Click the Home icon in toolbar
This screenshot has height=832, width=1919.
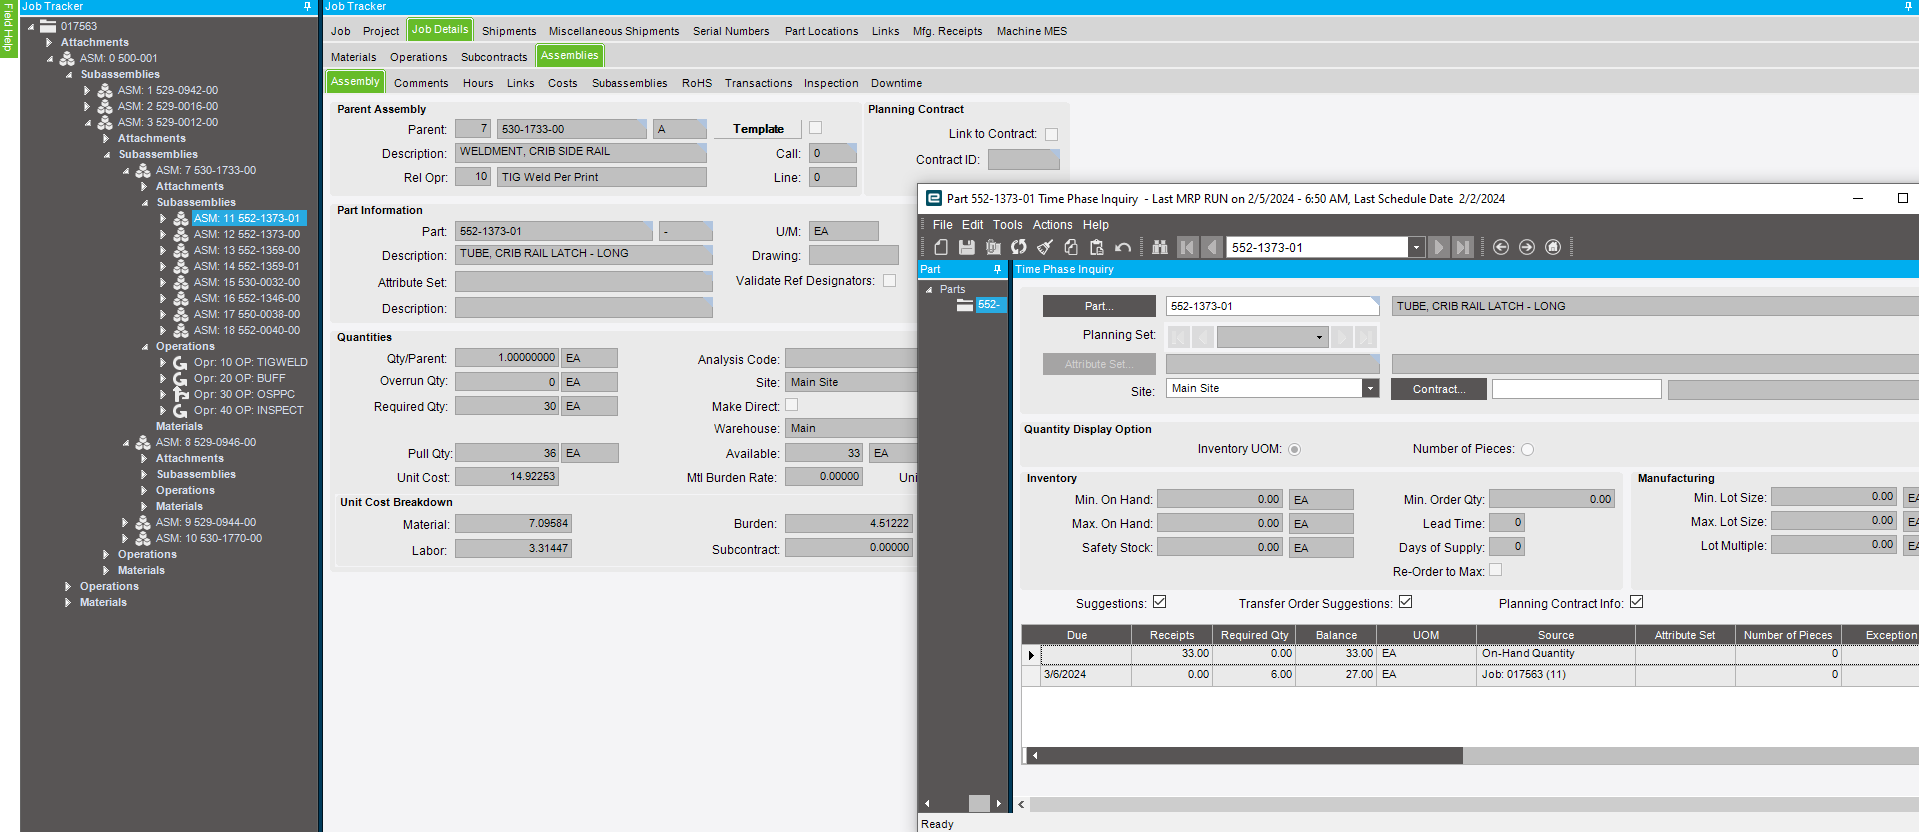1553,247
